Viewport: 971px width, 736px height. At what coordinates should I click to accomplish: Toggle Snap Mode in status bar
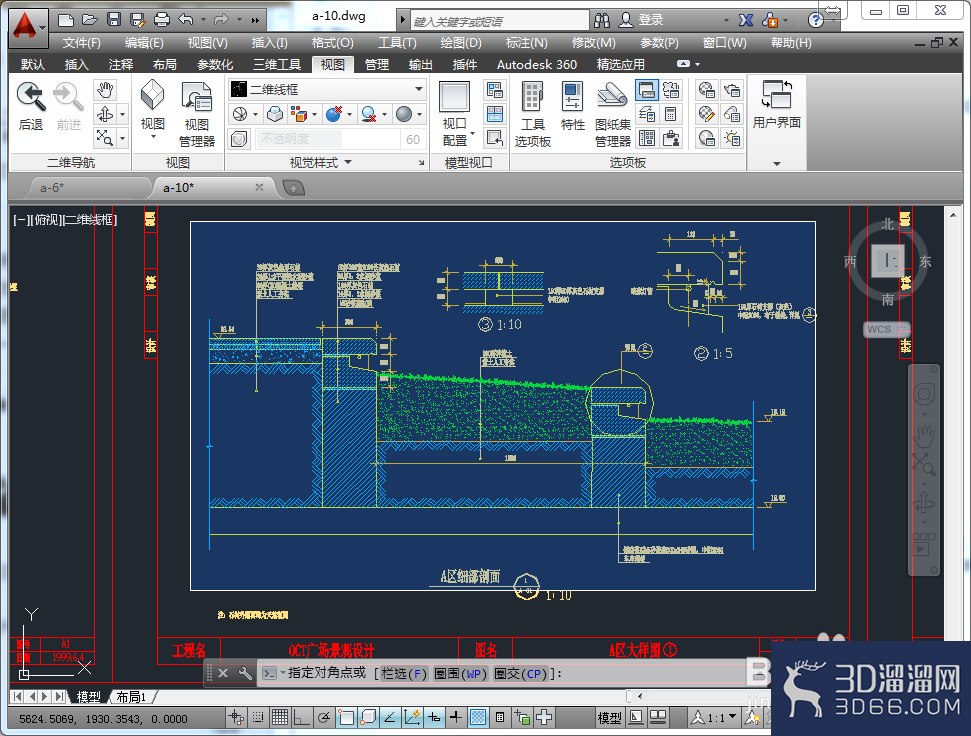pyautogui.click(x=258, y=717)
